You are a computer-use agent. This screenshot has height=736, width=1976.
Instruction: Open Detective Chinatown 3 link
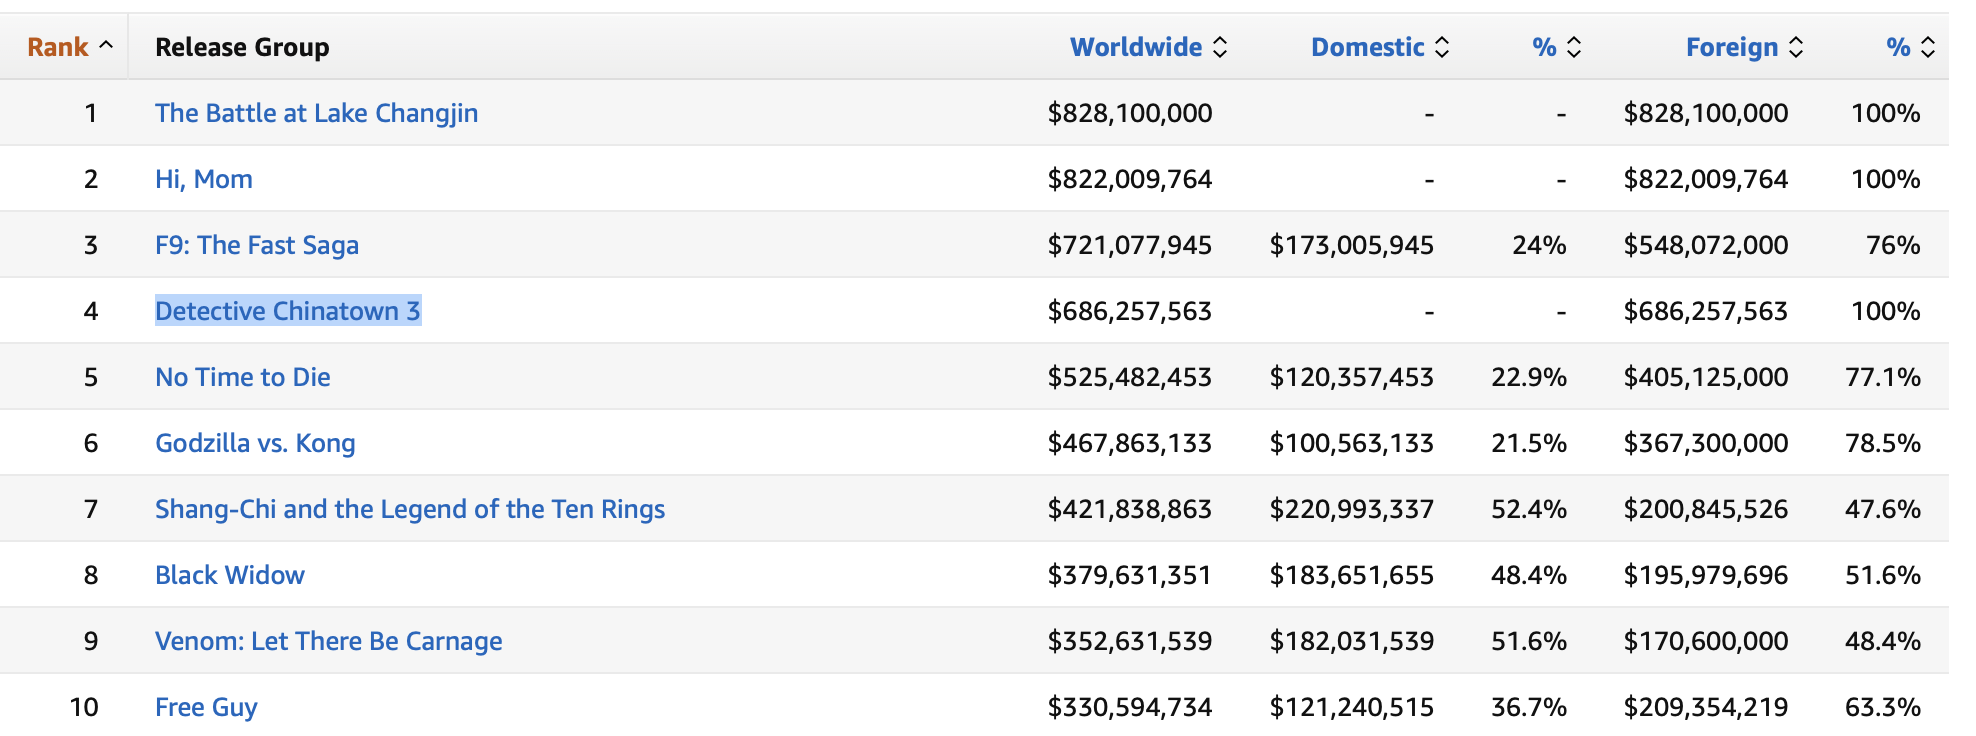pos(288,311)
